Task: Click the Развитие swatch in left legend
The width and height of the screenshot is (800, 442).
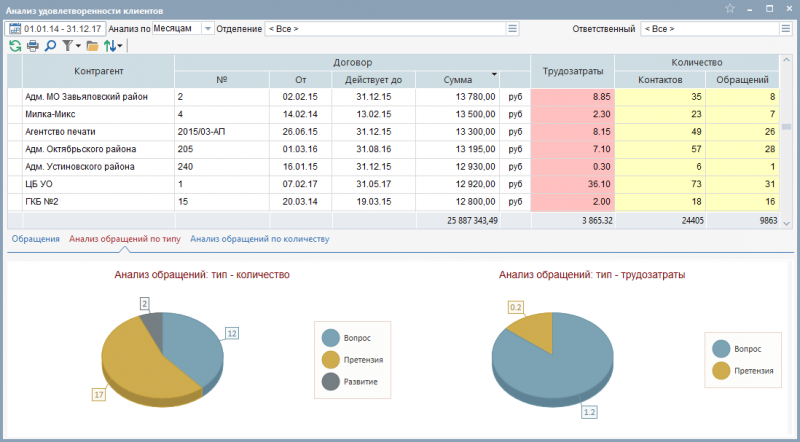Action: click(x=331, y=382)
